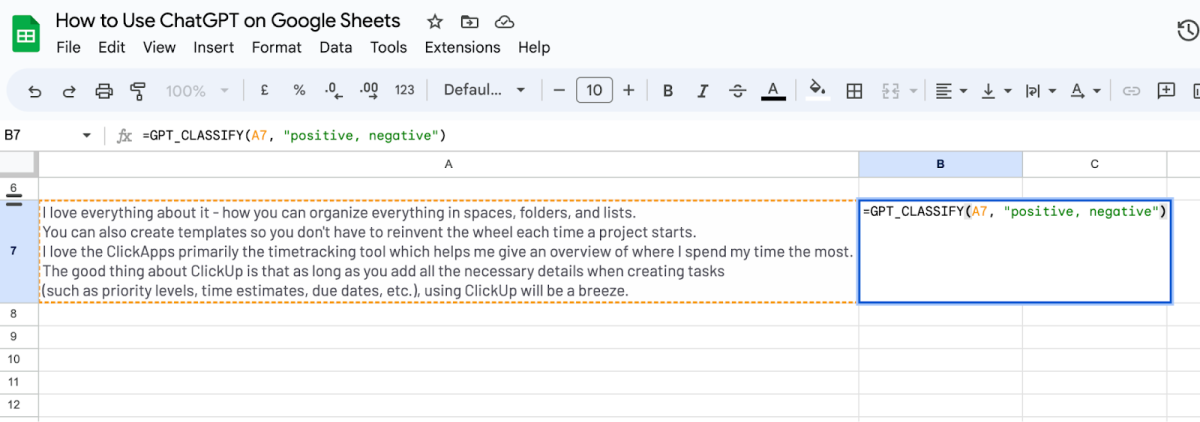Screen dimensions: 1200x422
Task: Decrease font size with minus
Action: coord(558,90)
